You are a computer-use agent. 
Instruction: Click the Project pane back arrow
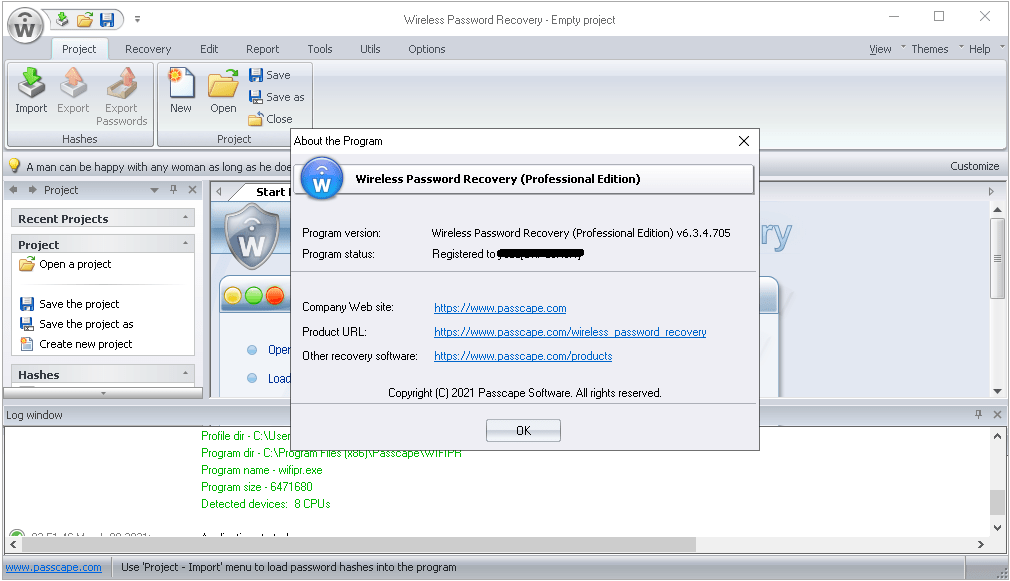tap(14, 190)
